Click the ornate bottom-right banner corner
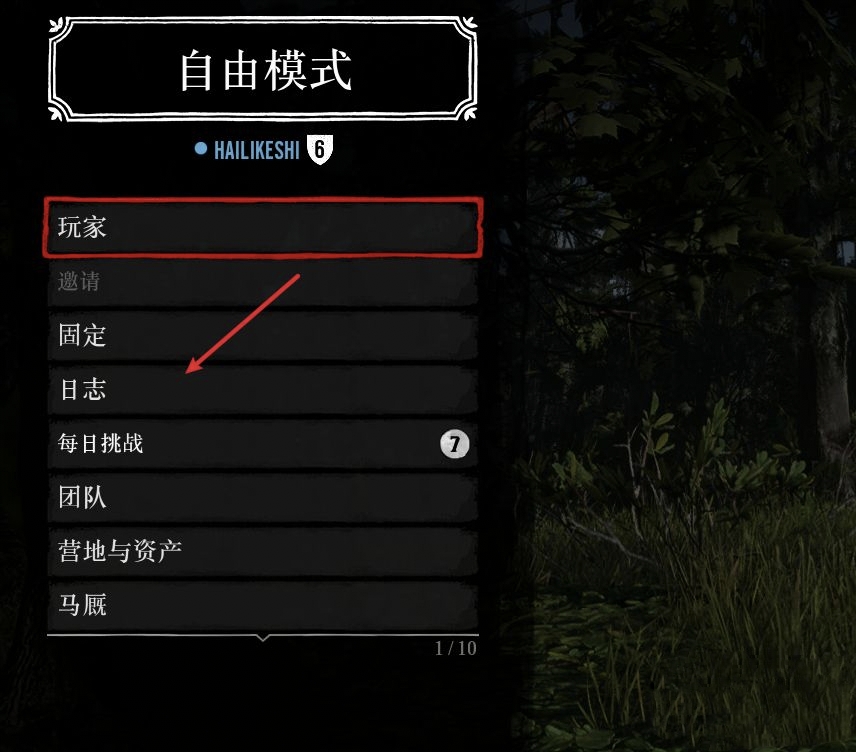Image resolution: width=856 pixels, height=752 pixels. [467, 110]
